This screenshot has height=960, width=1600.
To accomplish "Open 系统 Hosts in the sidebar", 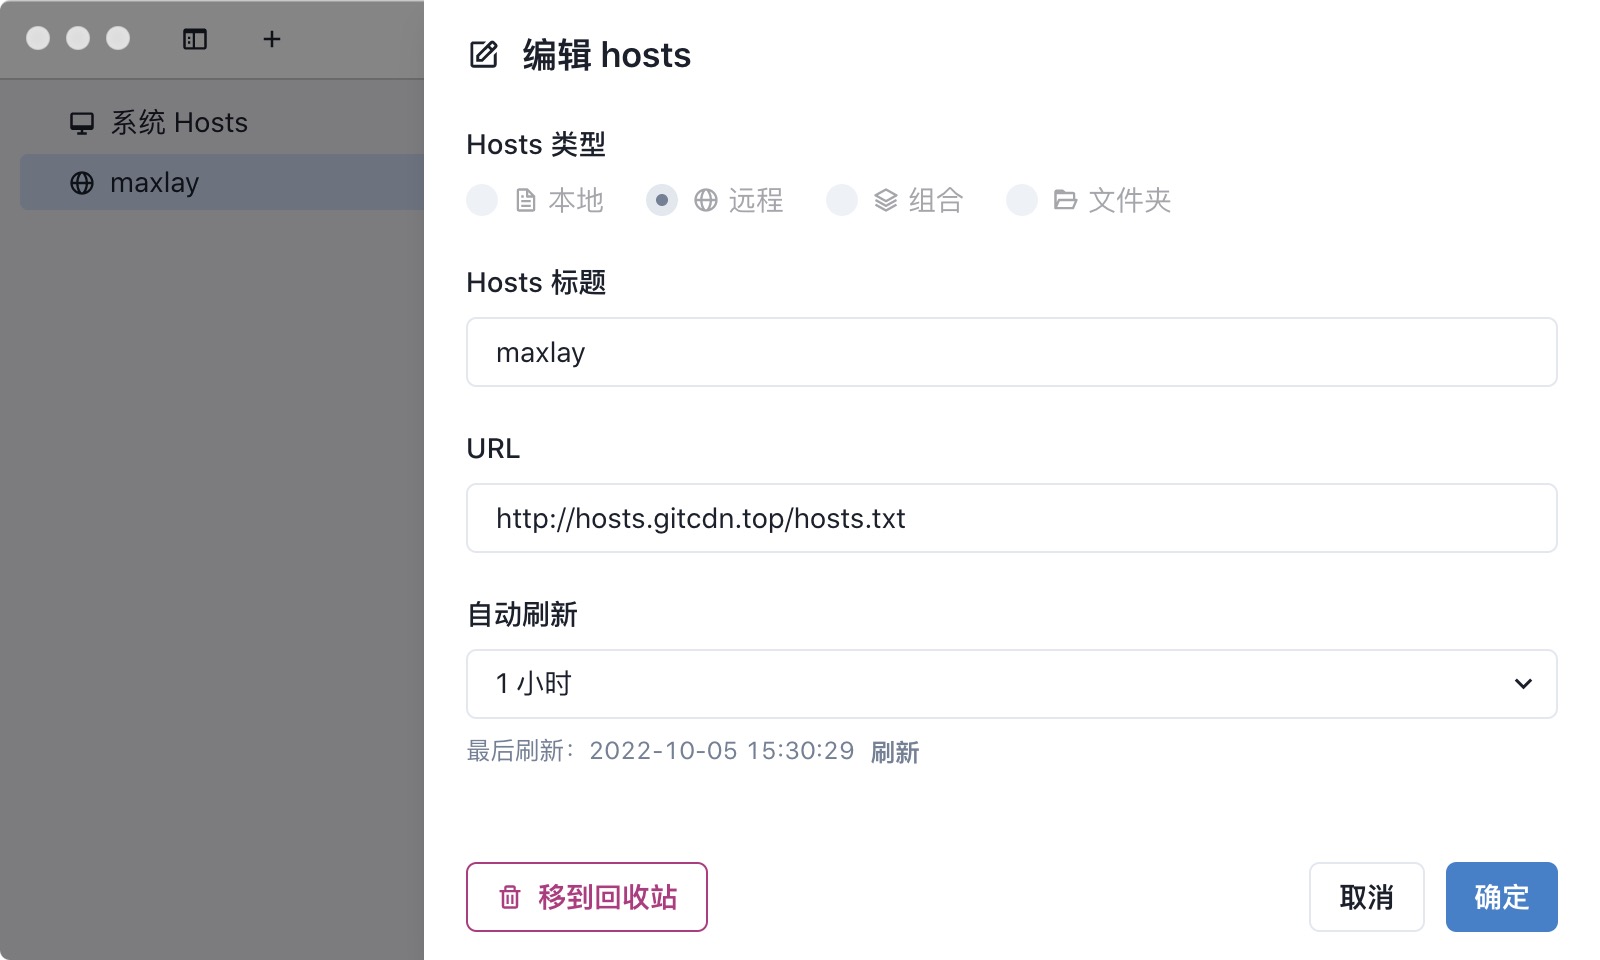I will (180, 123).
